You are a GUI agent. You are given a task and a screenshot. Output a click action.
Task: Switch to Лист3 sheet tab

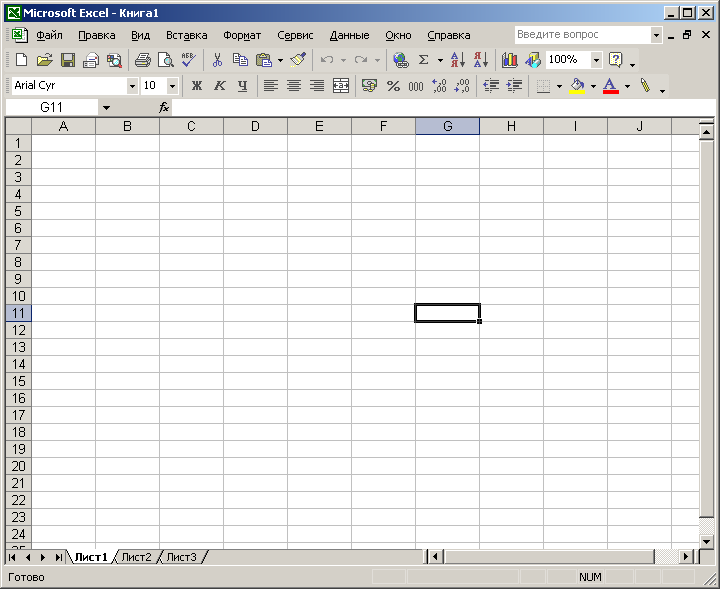point(181,557)
